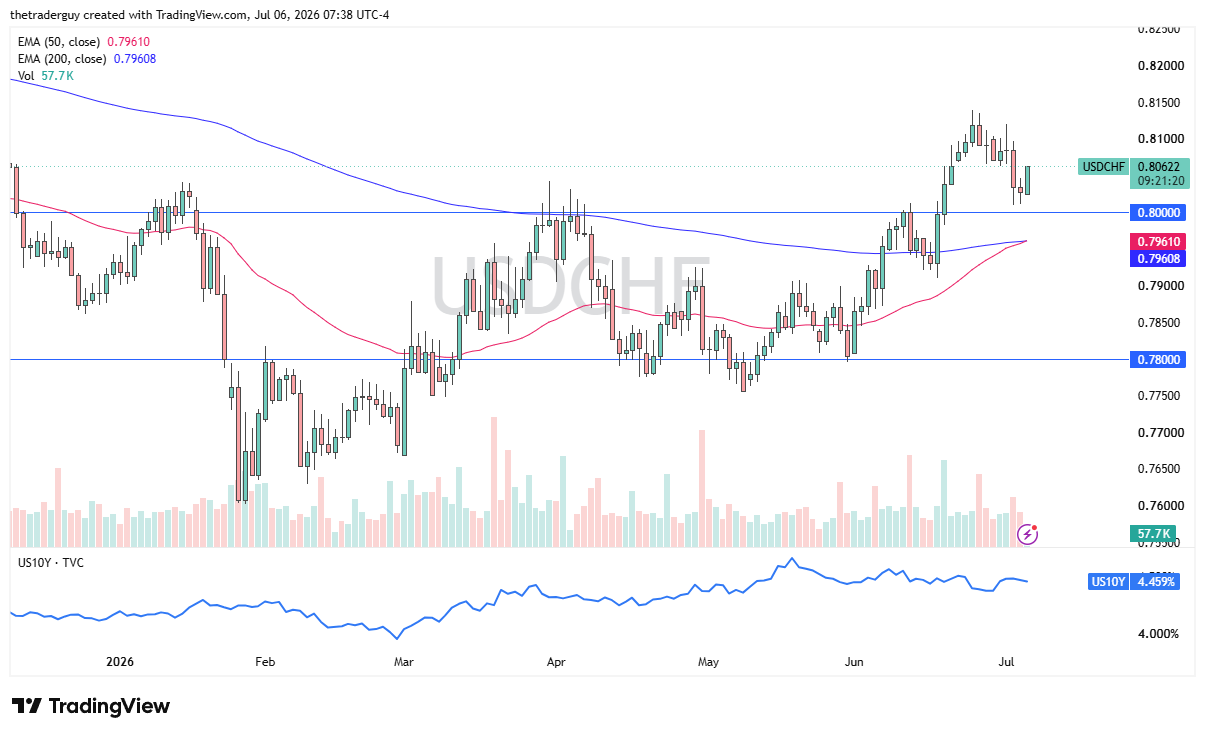
Task: Click the 4.459% yield value label
Action: [x=1157, y=581]
